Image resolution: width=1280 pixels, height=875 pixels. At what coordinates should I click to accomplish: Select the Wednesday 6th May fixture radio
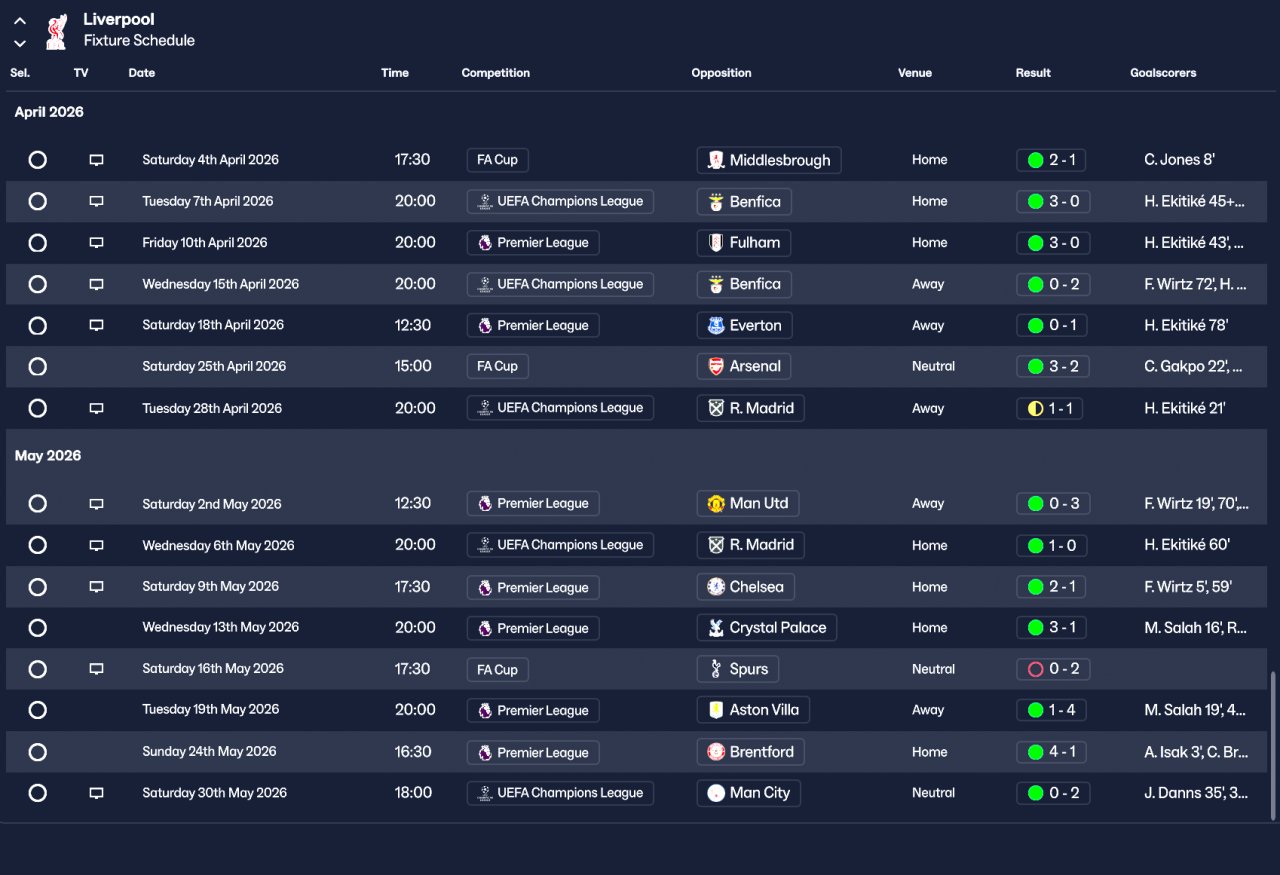coord(37,545)
